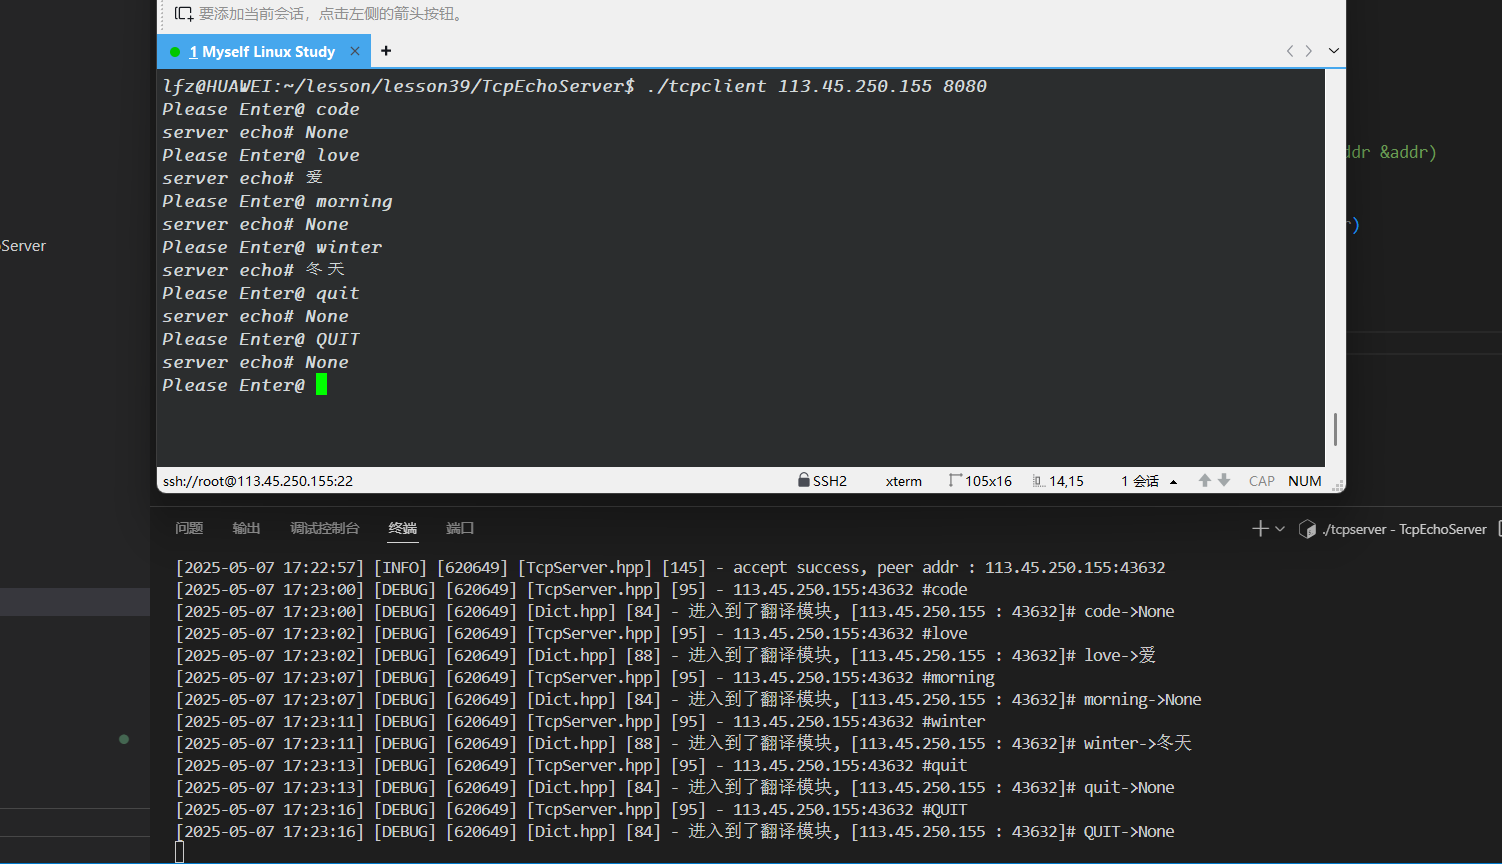Click the CAP indicator in status bar
This screenshot has width=1502, height=864.
(x=1262, y=481)
